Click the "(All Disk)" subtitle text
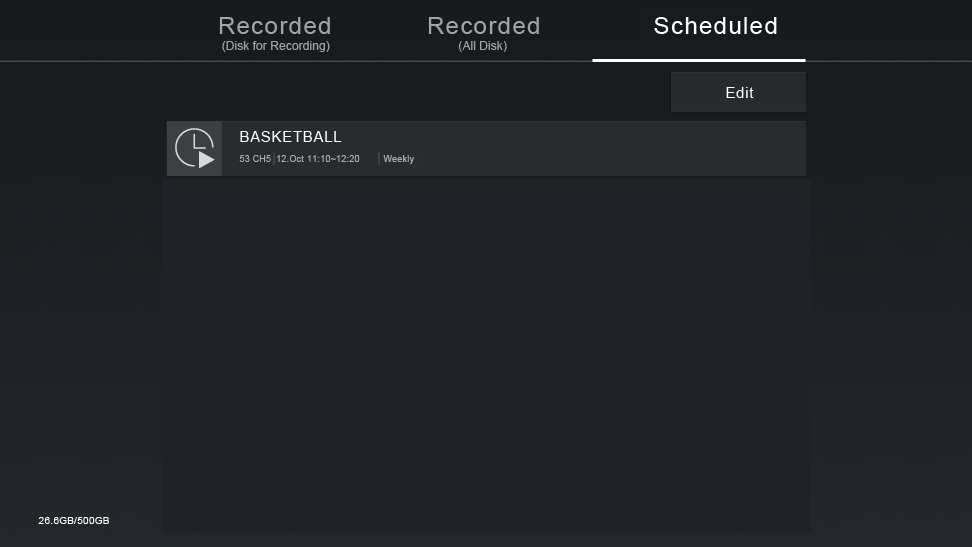 coord(483,46)
